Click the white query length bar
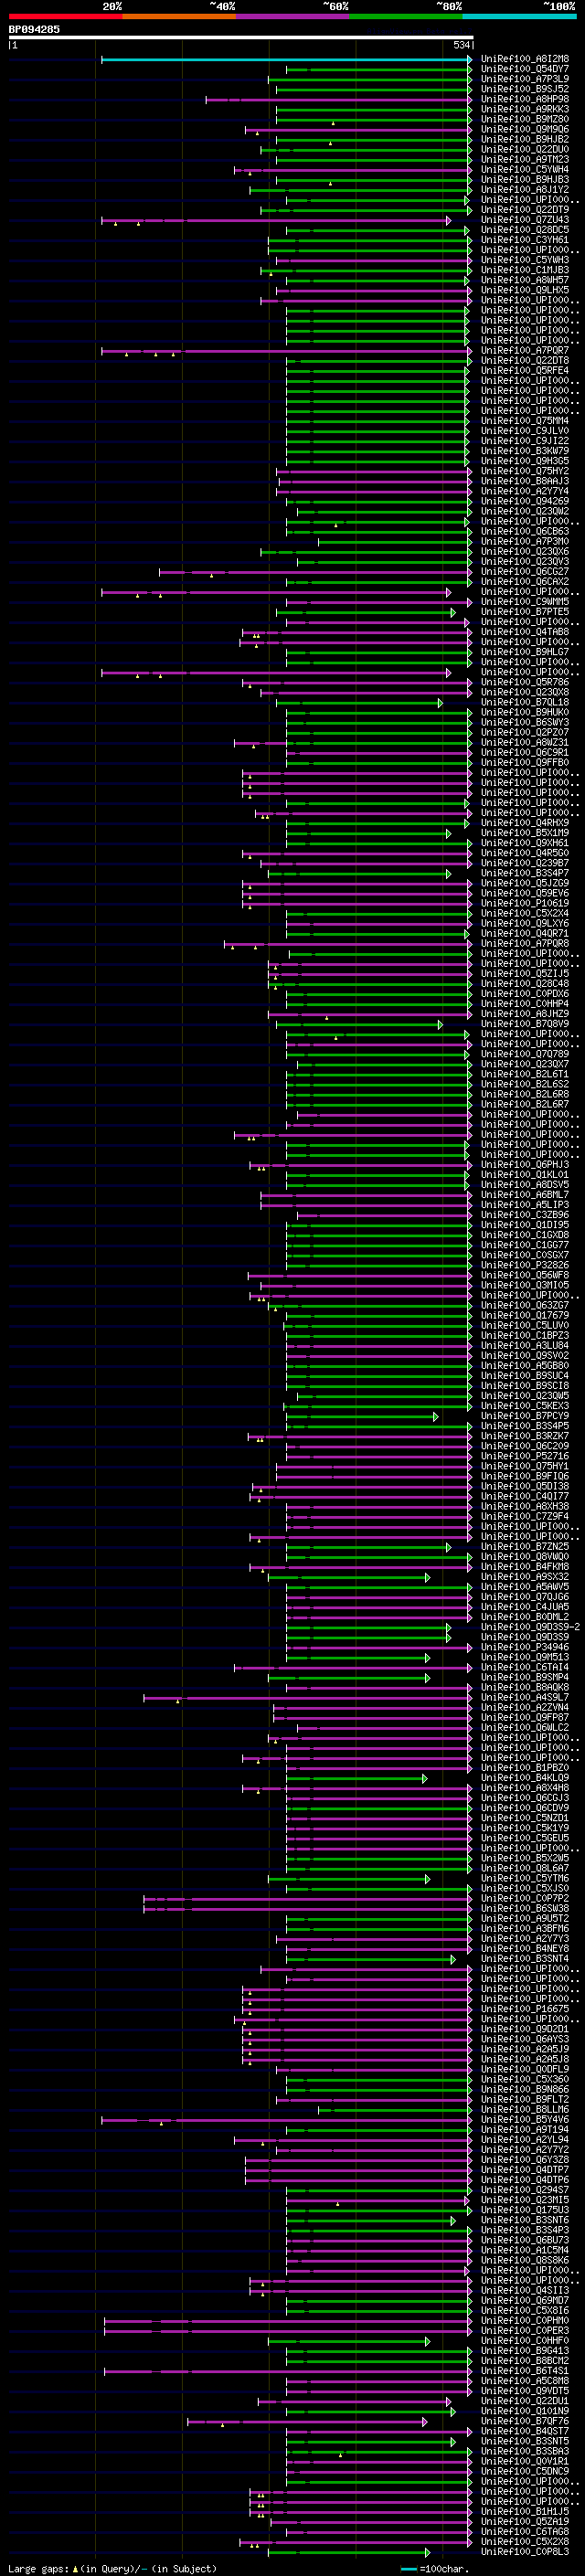 point(241,38)
